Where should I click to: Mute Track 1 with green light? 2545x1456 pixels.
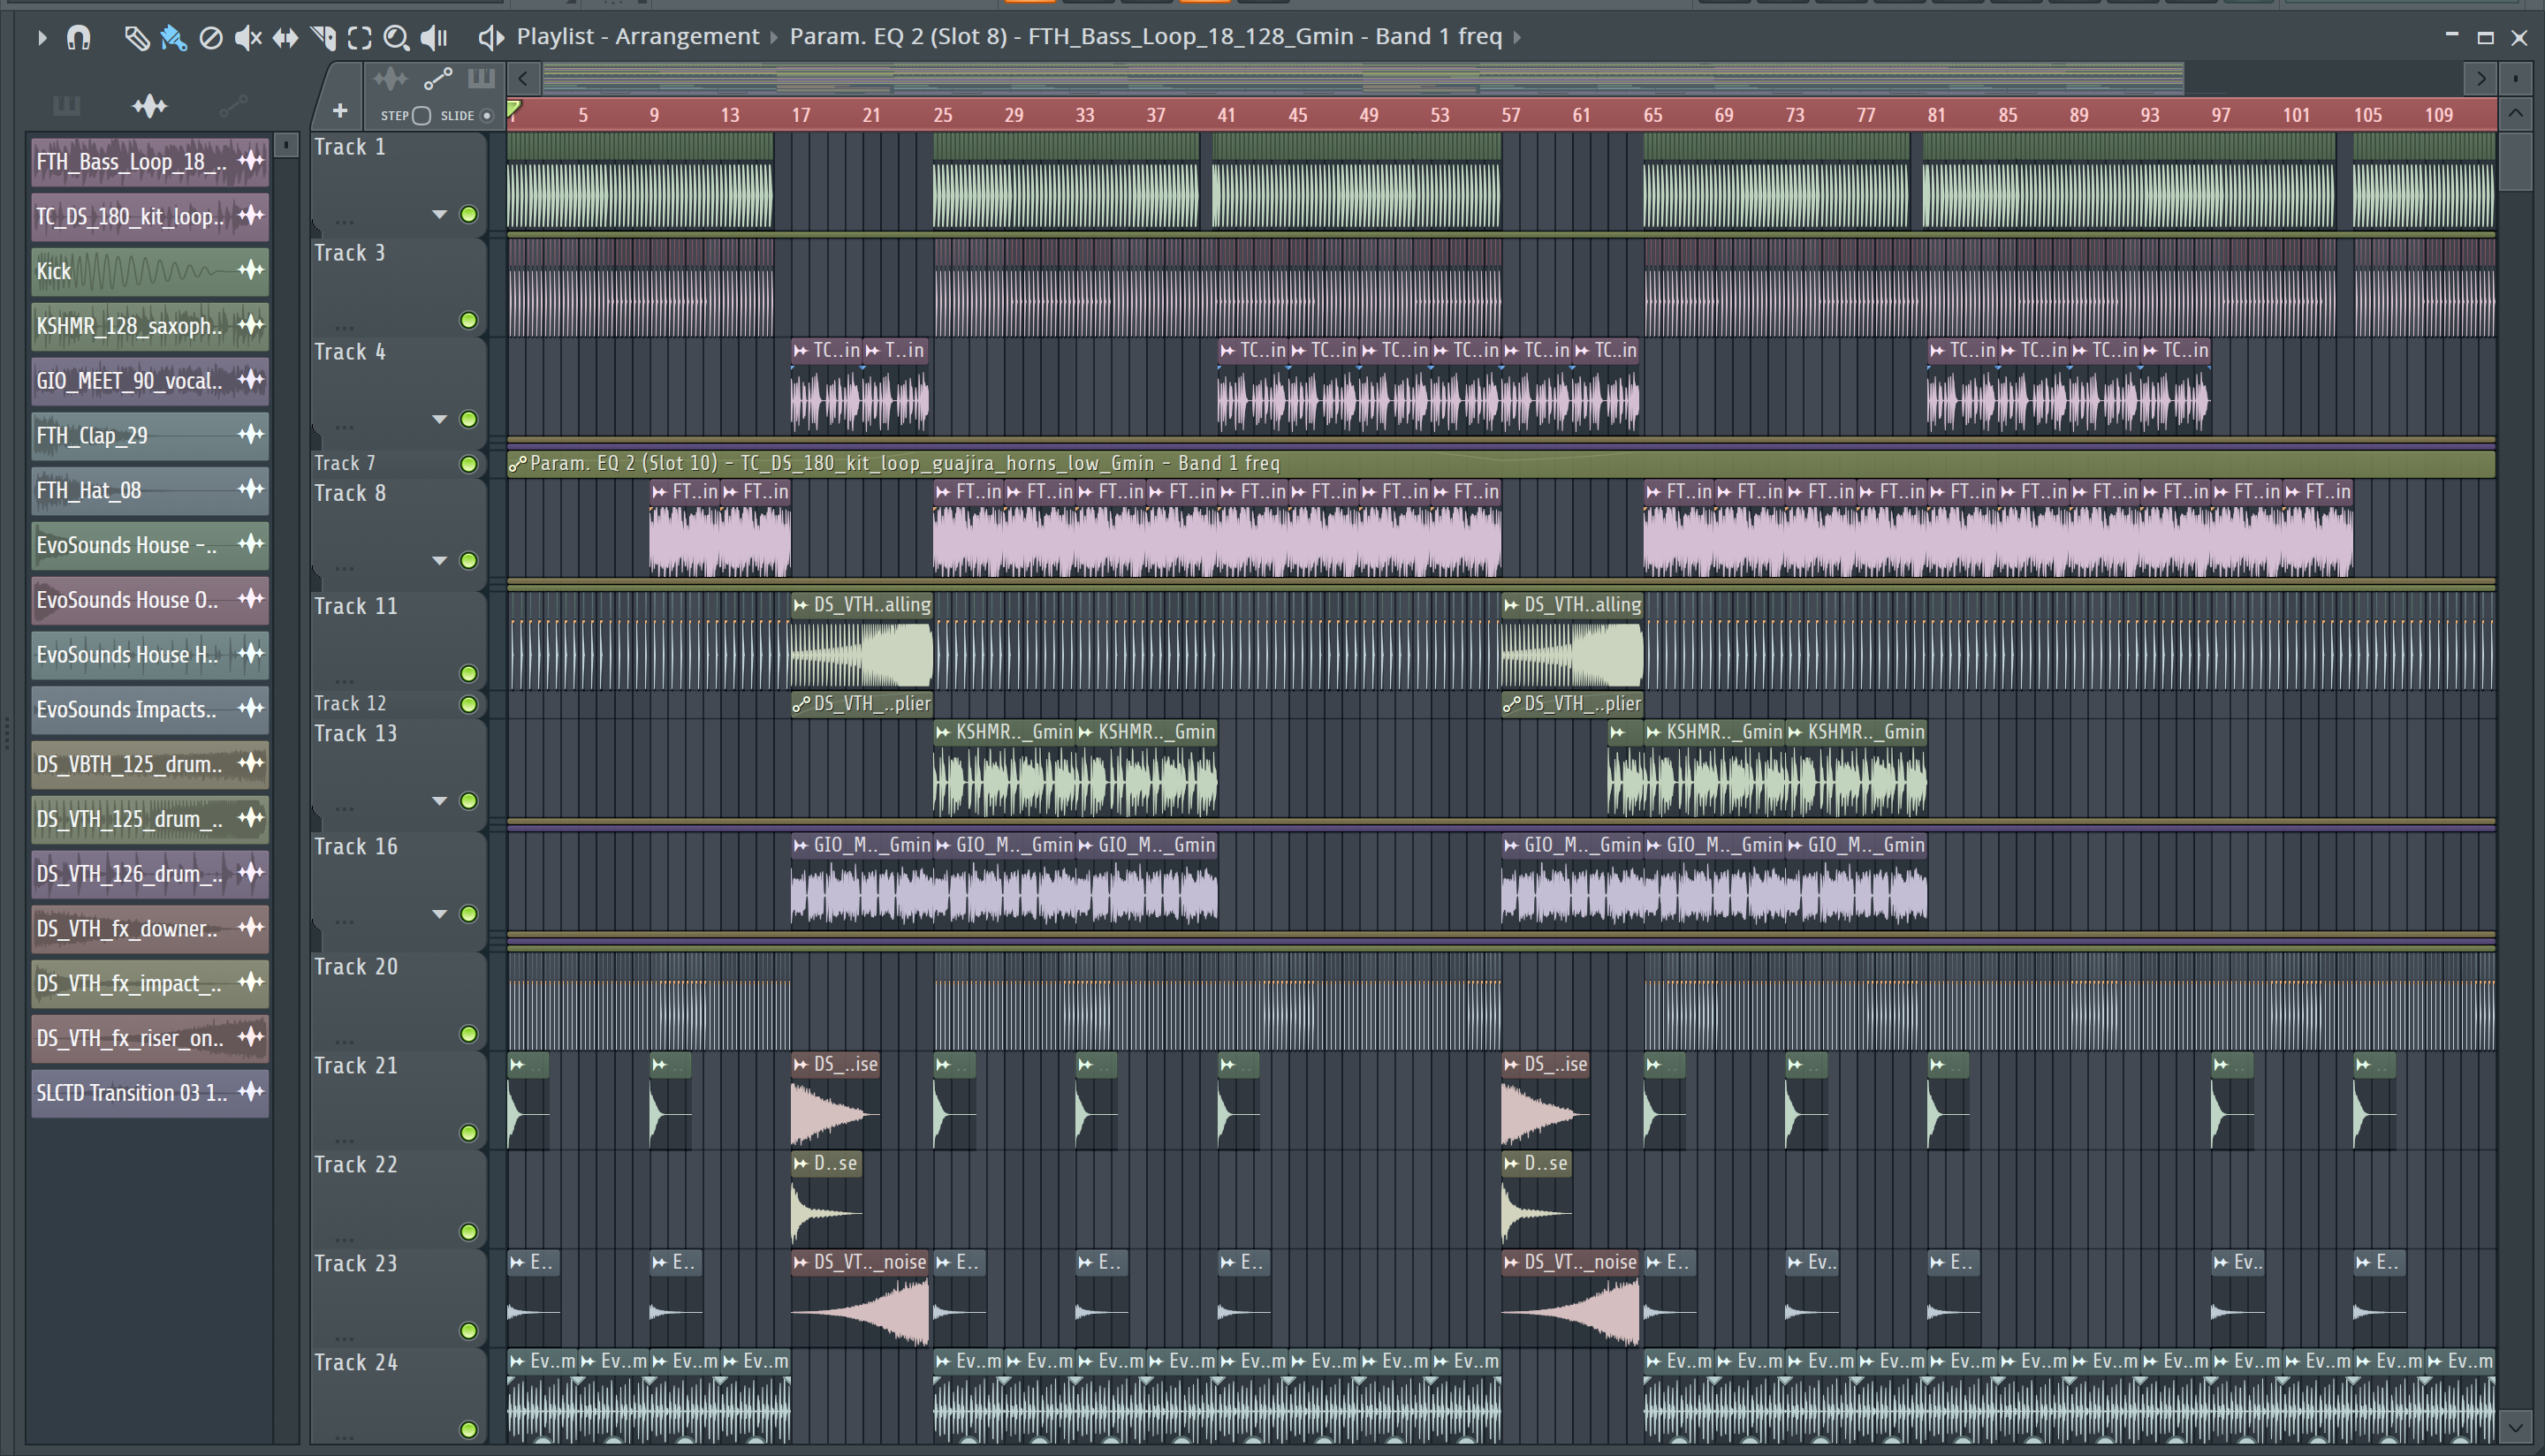pos(468,214)
